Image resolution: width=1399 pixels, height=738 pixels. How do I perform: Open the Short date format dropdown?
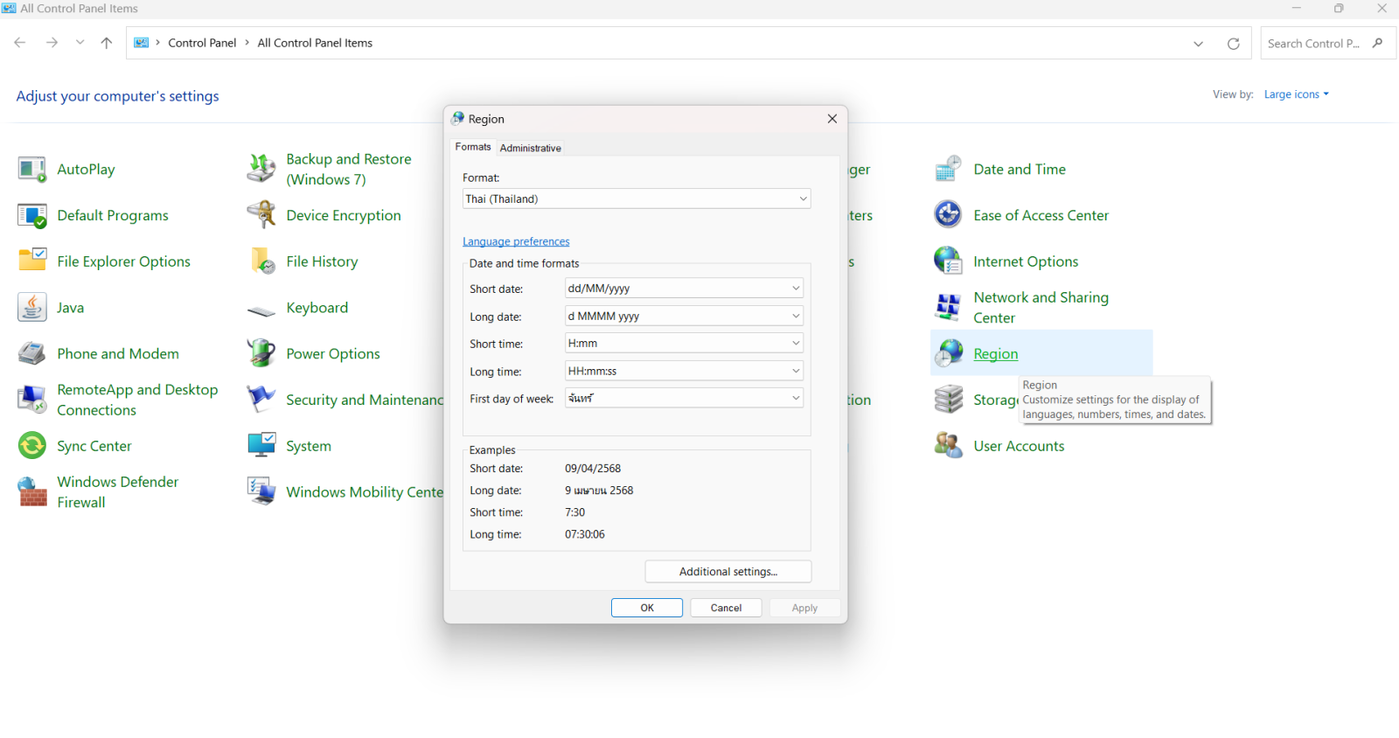click(684, 288)
